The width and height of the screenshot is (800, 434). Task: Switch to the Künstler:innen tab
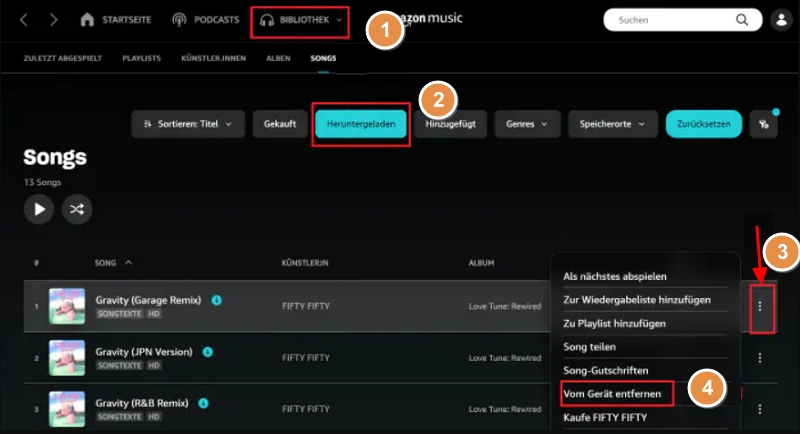[x=213, y=58]
